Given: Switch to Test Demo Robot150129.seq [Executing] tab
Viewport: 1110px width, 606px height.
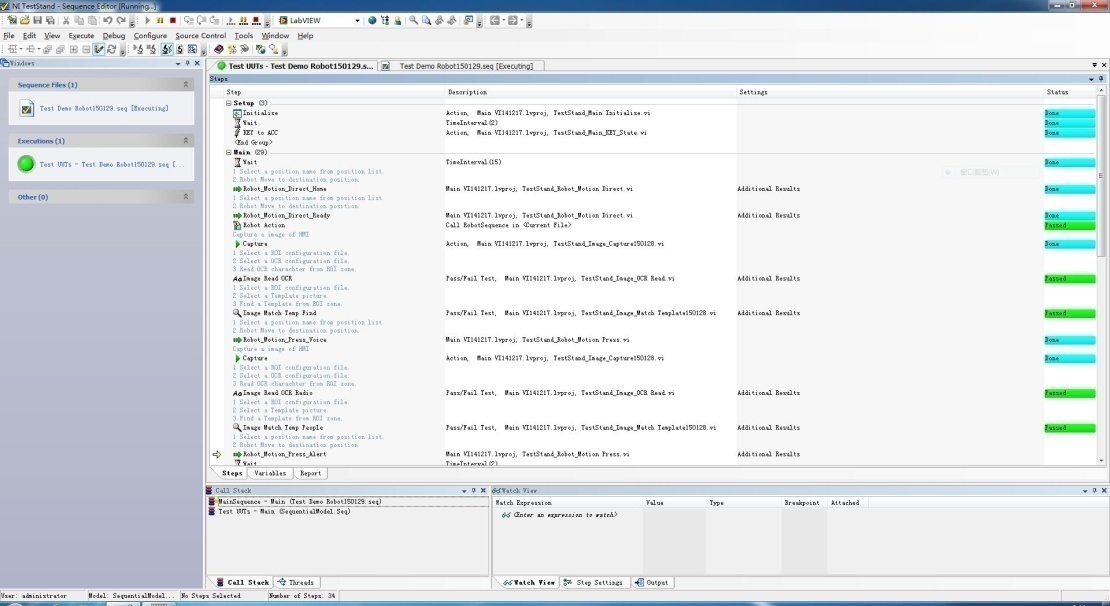Looking at the screenshot, I should tap(461, 66).
